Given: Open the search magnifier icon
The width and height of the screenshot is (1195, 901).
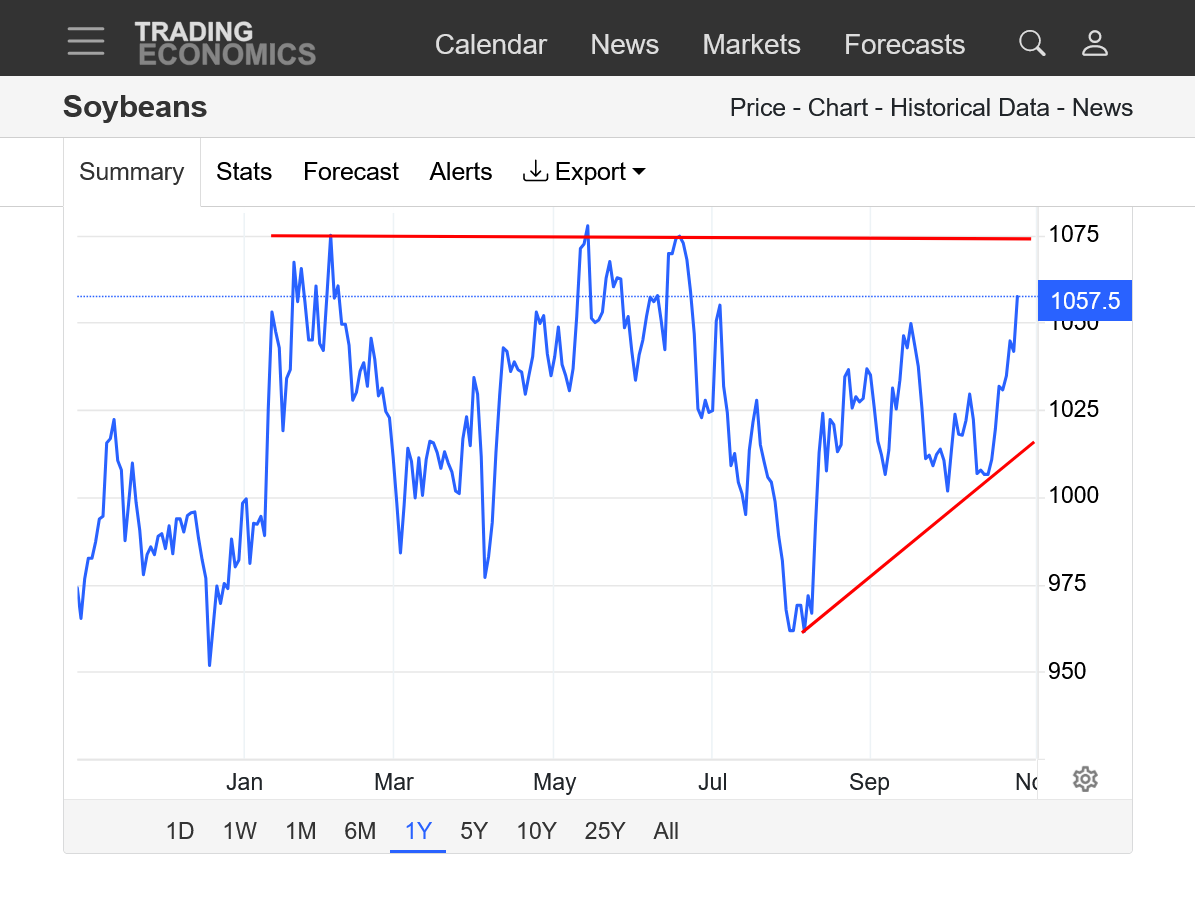Looking at the screenshot, I should [1031, 43].
